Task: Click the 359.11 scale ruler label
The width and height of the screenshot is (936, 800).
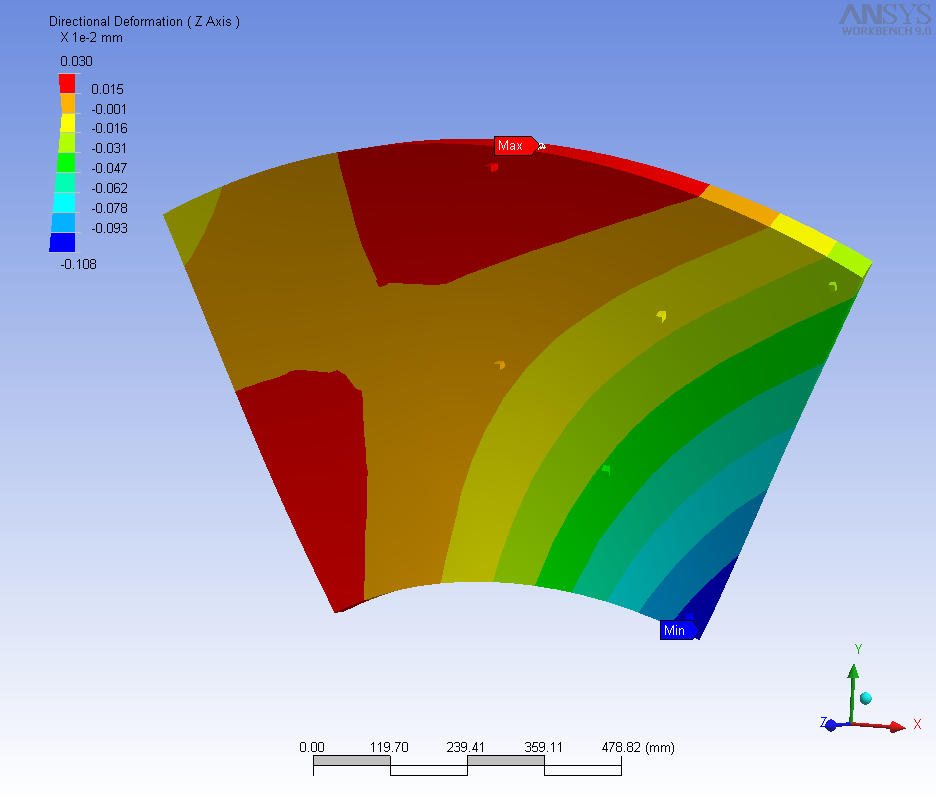Action: (543, 747)
